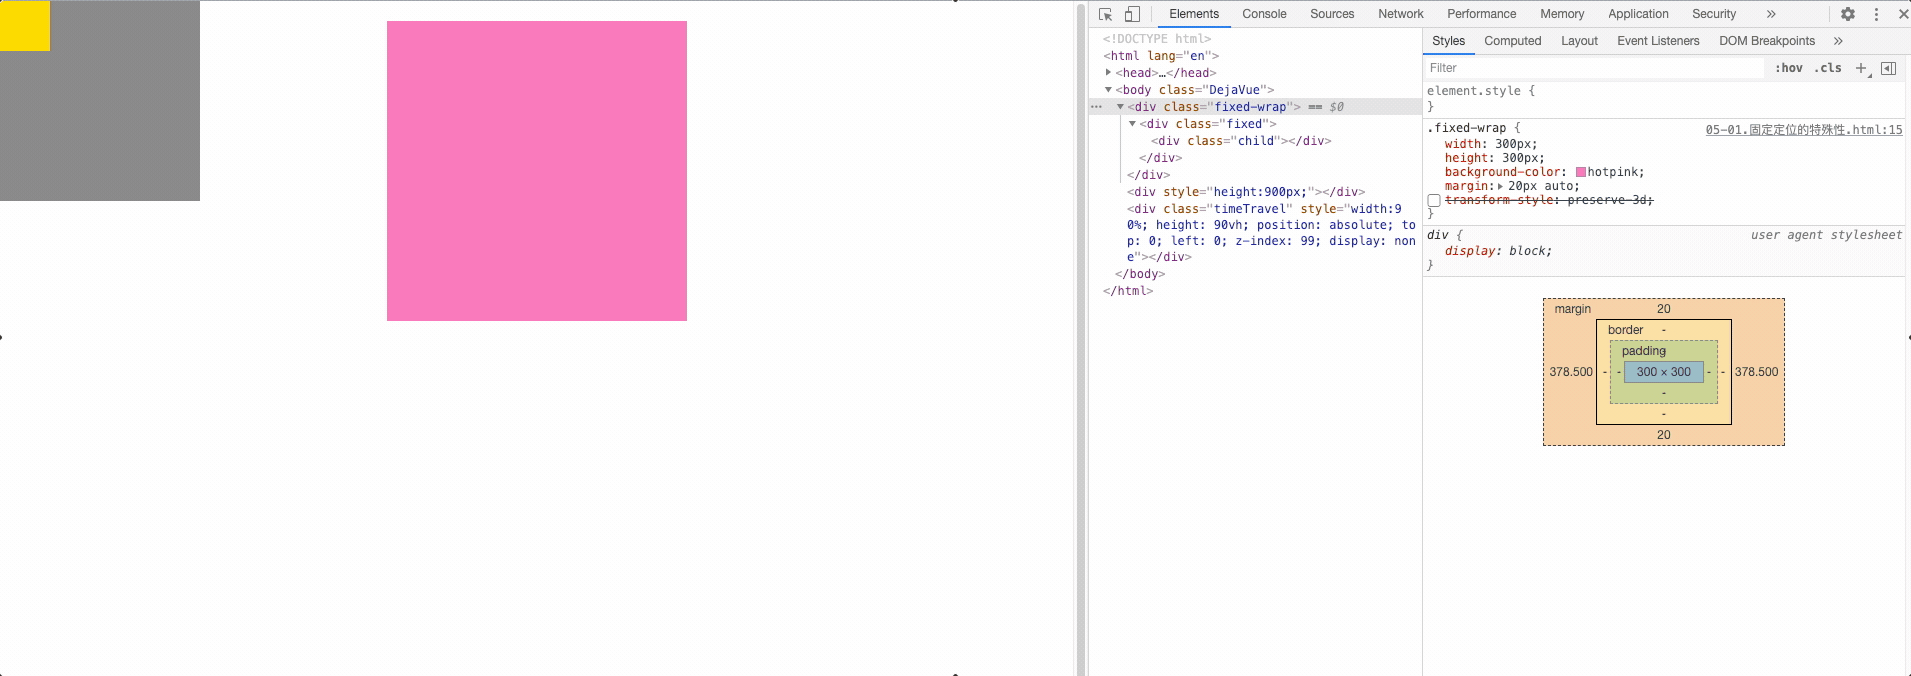Screen dimensions: 1911x676
Task: Switch to the Console tab
Action: pyautogui.click(x=1264, y=14)
